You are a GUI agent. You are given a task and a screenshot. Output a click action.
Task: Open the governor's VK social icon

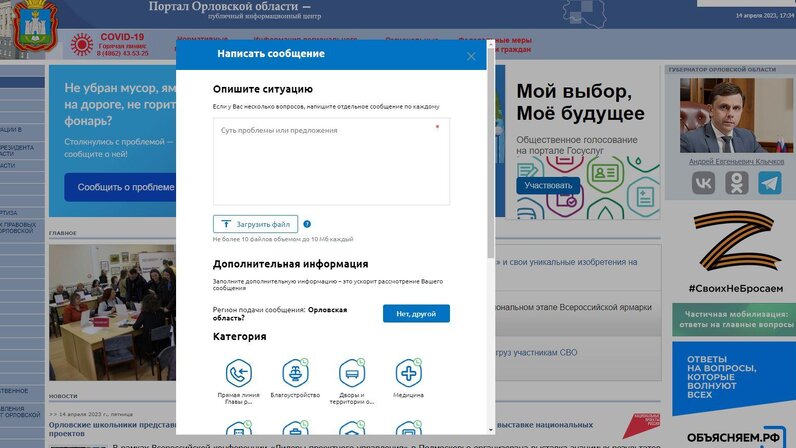coord(703,183)
